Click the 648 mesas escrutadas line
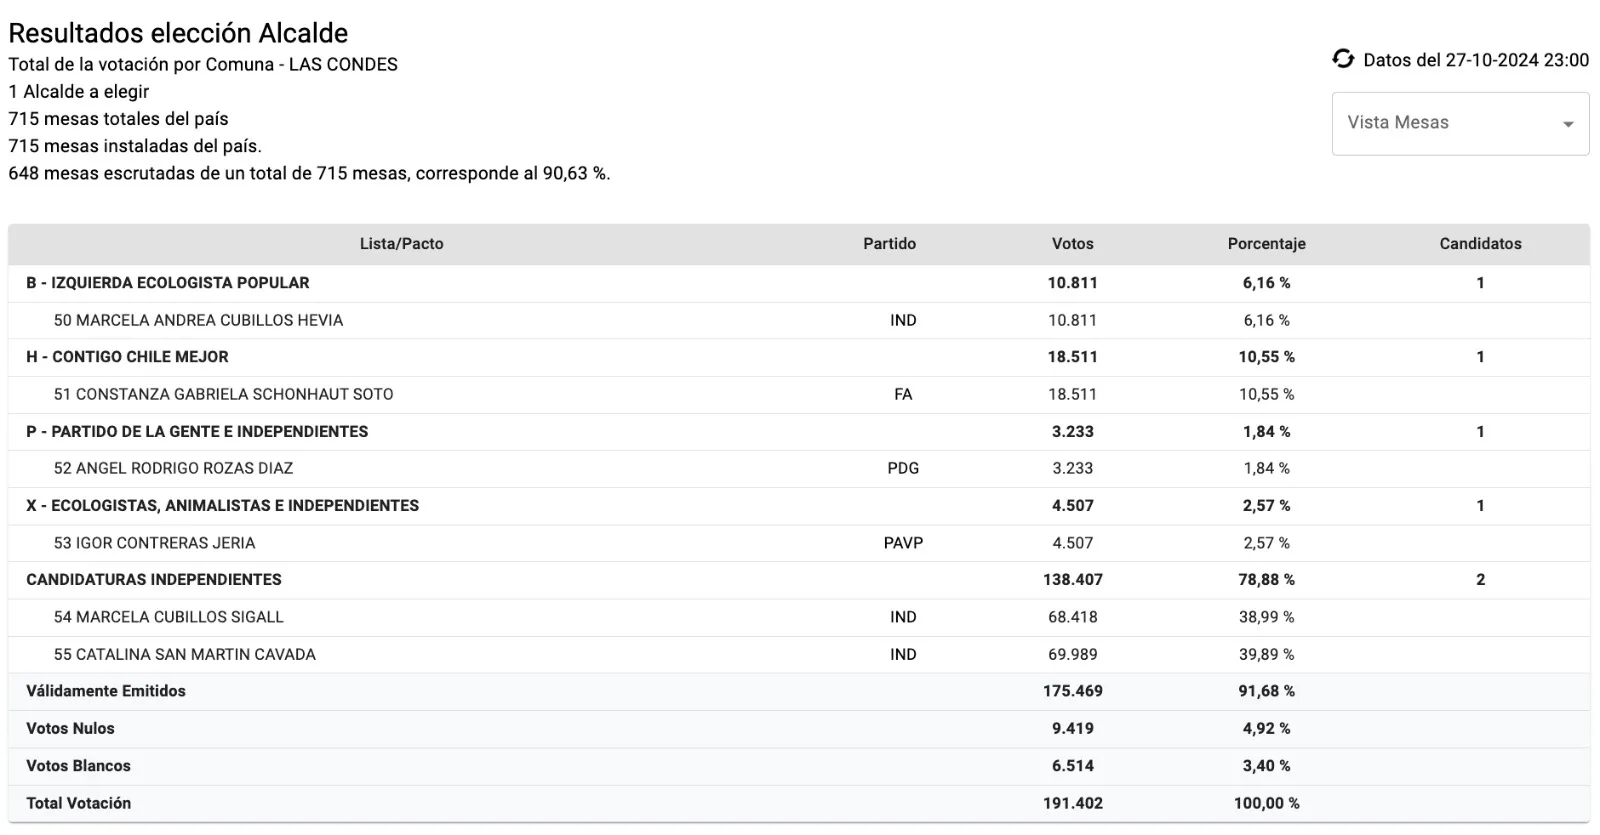This screenshot has width=1600, height=835. tap(309, 173)
